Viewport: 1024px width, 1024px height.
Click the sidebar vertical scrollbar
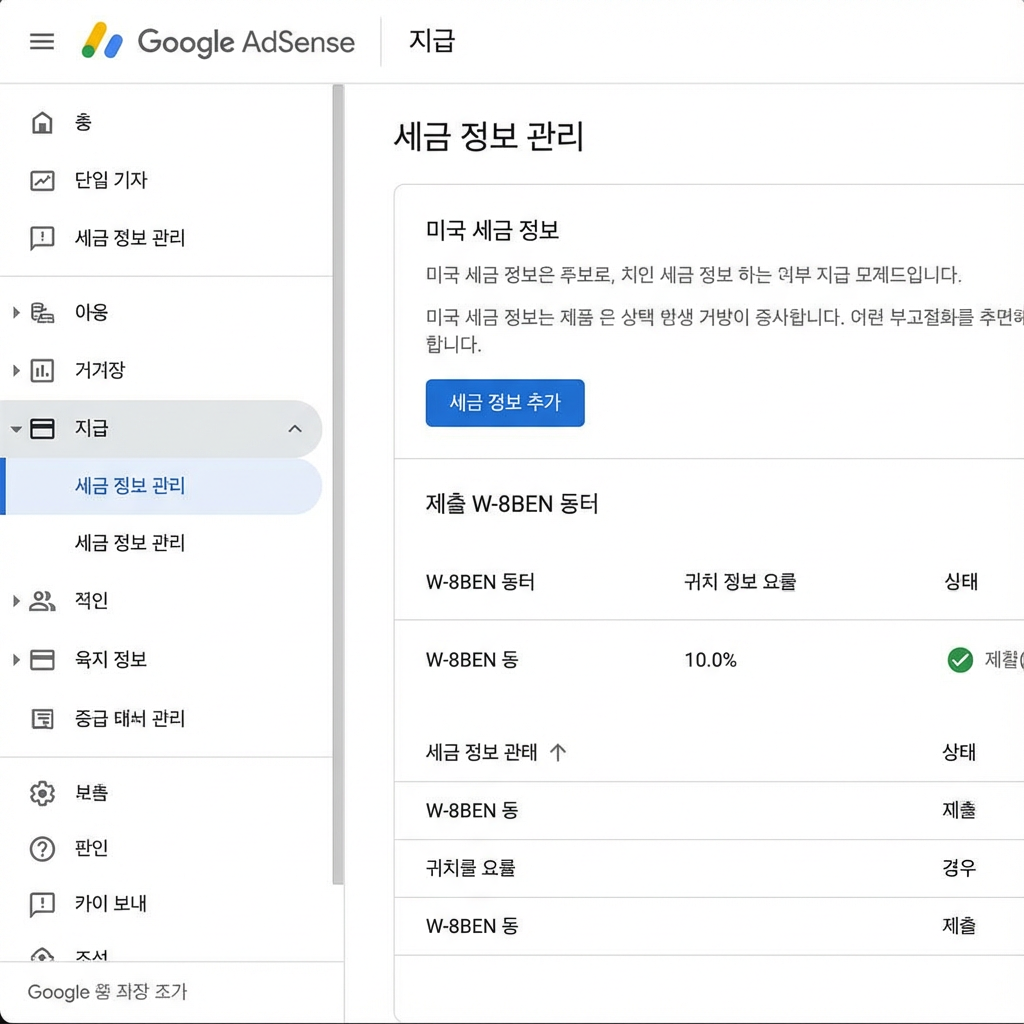click(x=338, y=484)
